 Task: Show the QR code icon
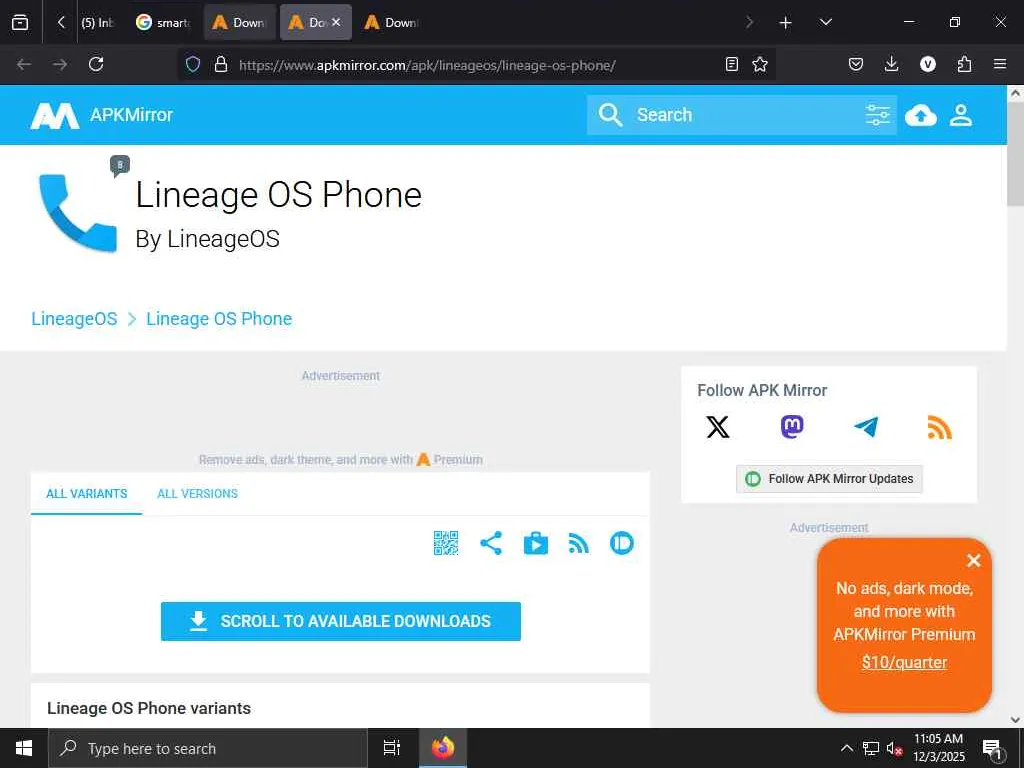click(x=446, y=543)
